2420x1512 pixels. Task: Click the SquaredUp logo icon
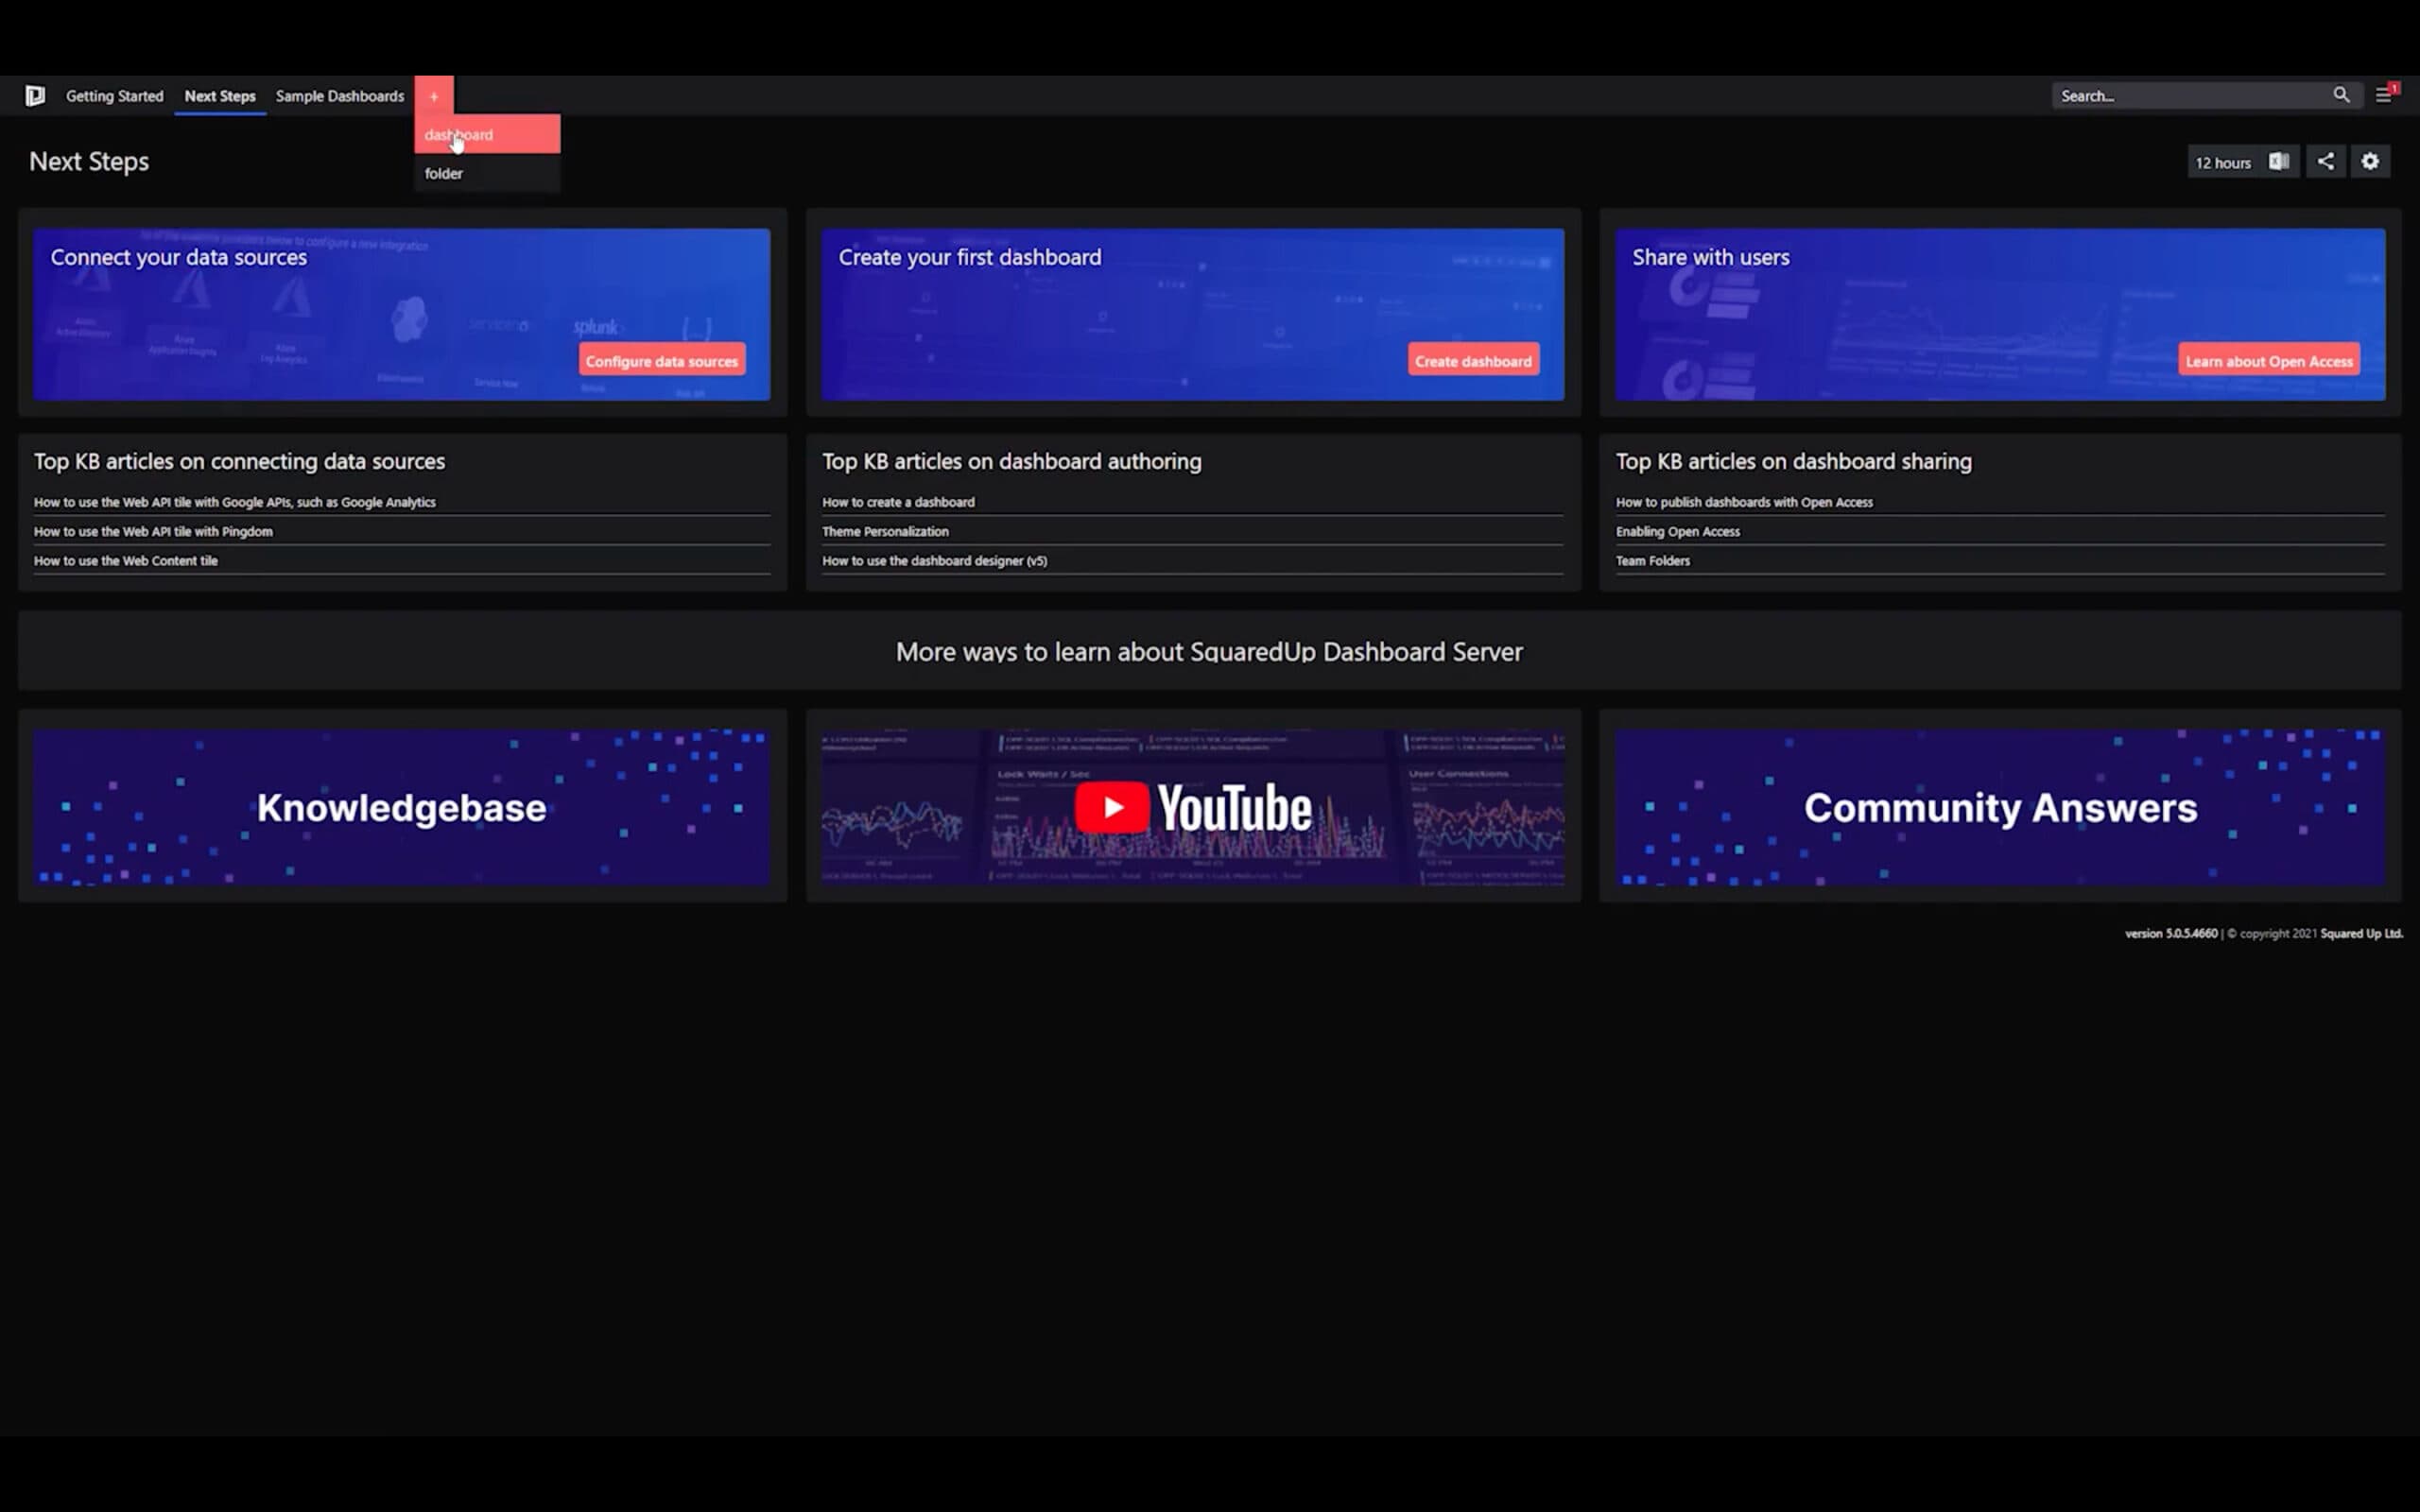coord(35,96)
